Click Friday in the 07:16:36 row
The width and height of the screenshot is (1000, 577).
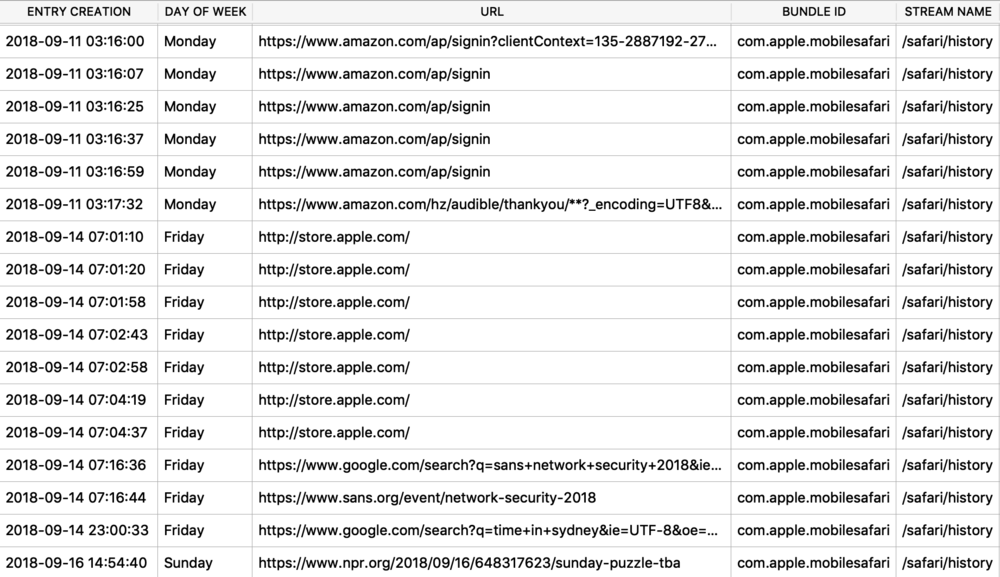(184, 465)
